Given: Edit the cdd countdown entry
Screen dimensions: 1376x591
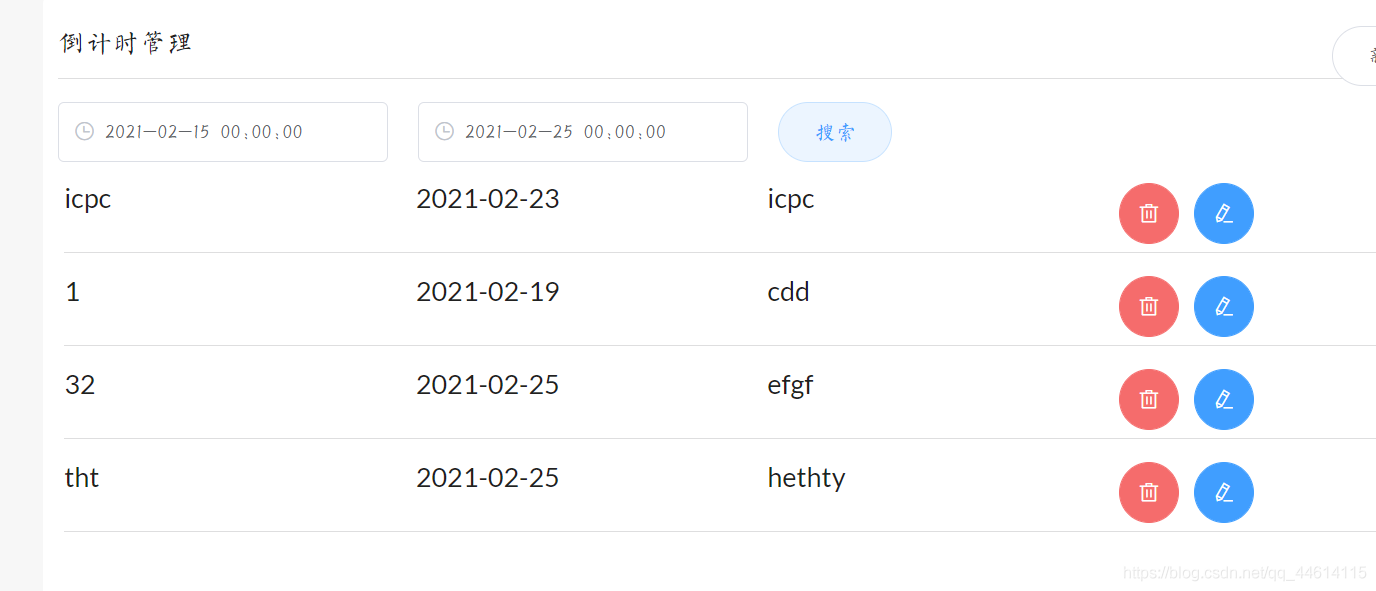Looking at the screenshot, I should point(1223,306).
